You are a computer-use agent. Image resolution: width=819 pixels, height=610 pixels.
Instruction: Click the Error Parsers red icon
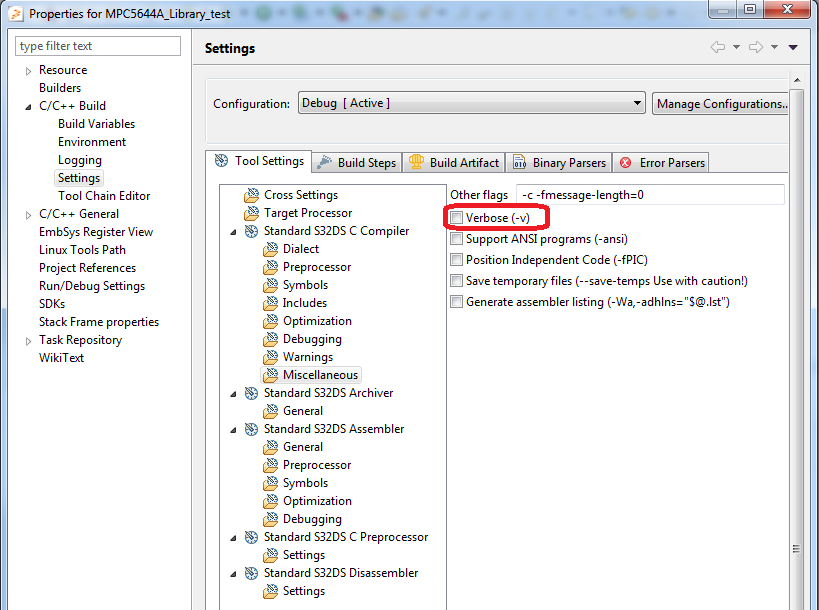625,163
